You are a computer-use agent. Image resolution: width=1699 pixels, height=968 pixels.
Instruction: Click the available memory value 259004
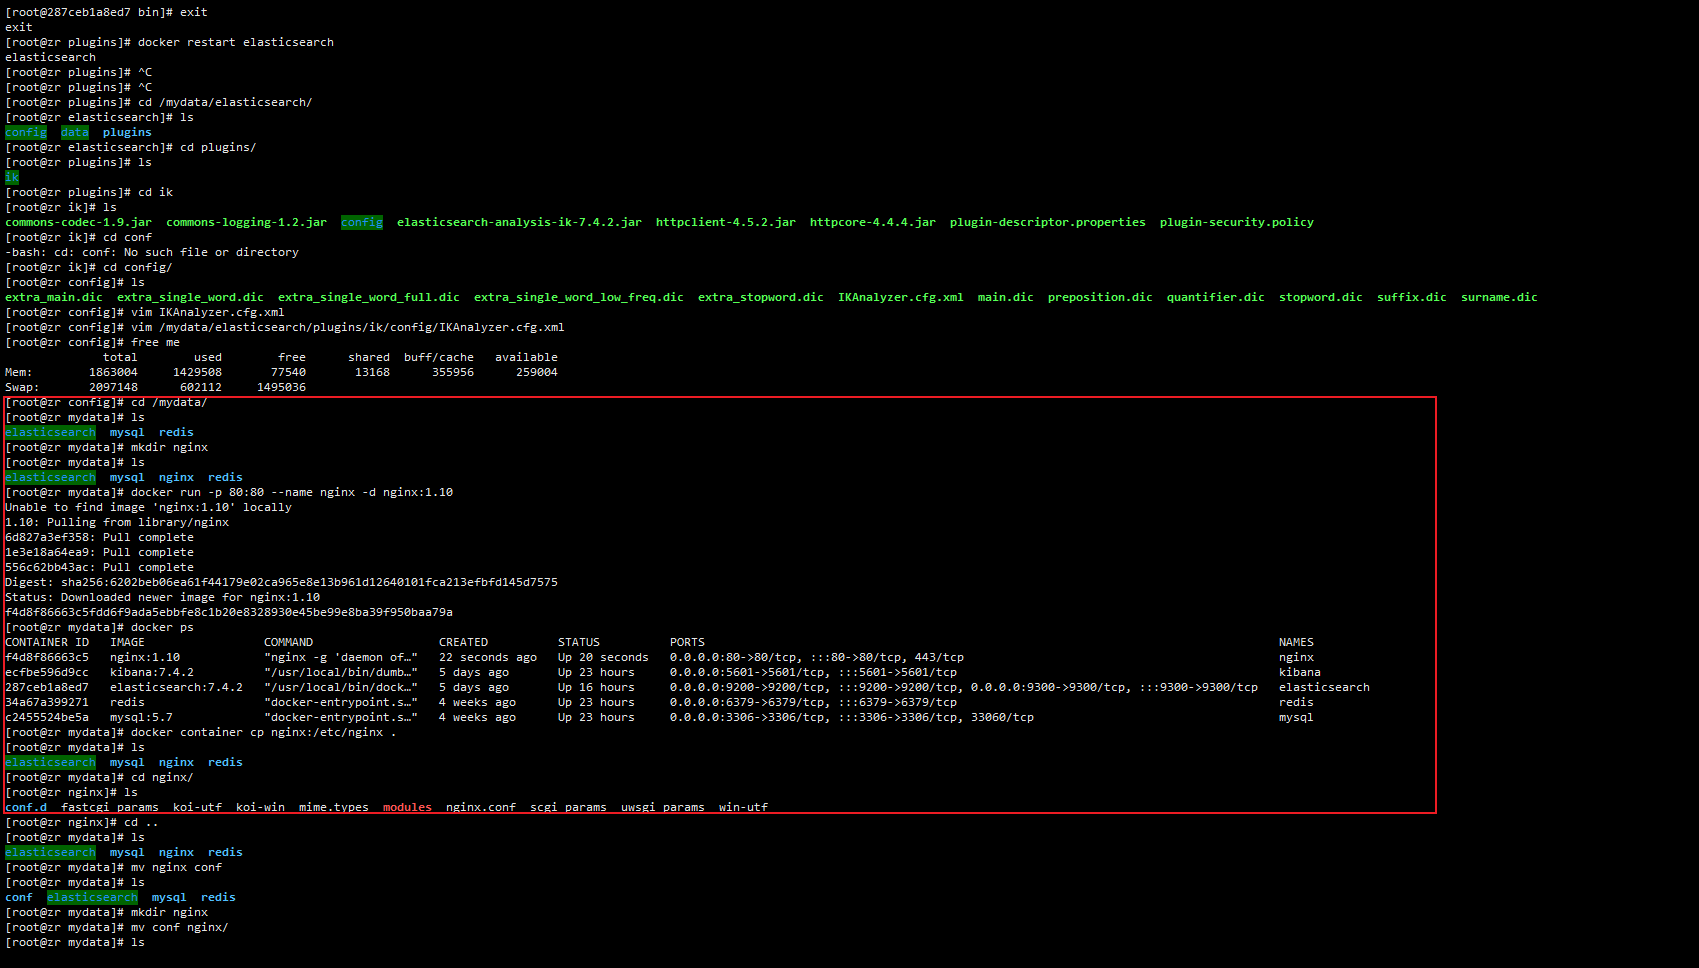[x=537, y=372]
